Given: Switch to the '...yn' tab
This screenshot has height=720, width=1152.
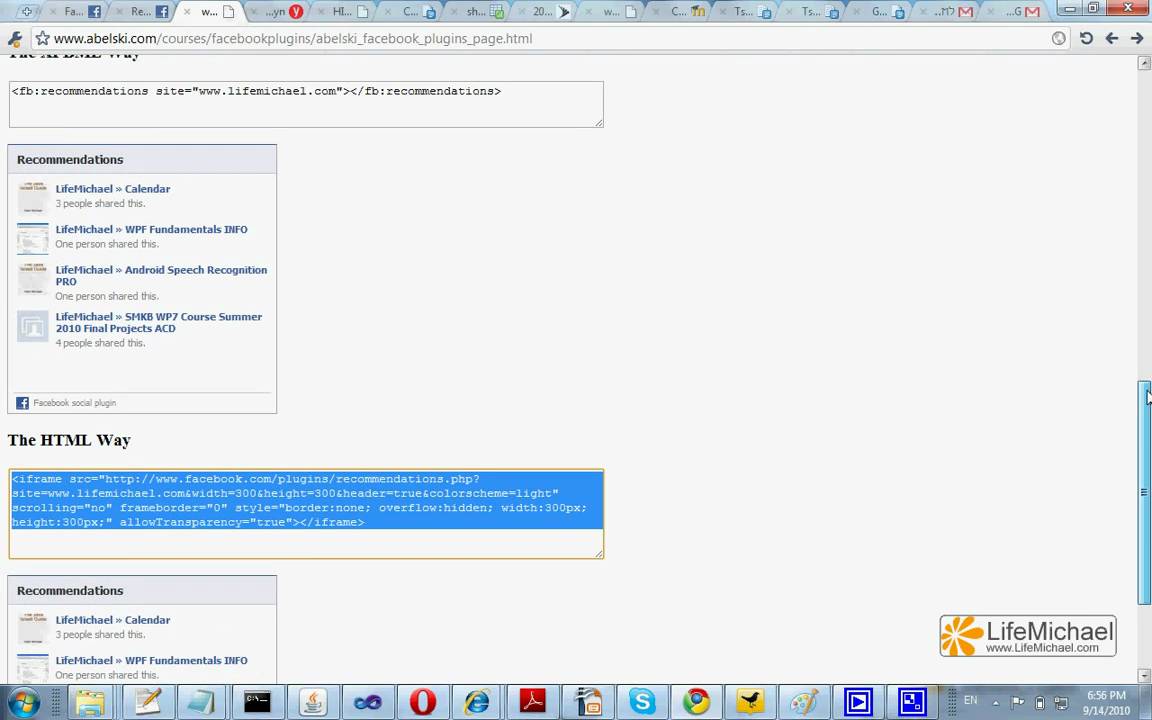Looking at the screenshot, I should (278, 11).
